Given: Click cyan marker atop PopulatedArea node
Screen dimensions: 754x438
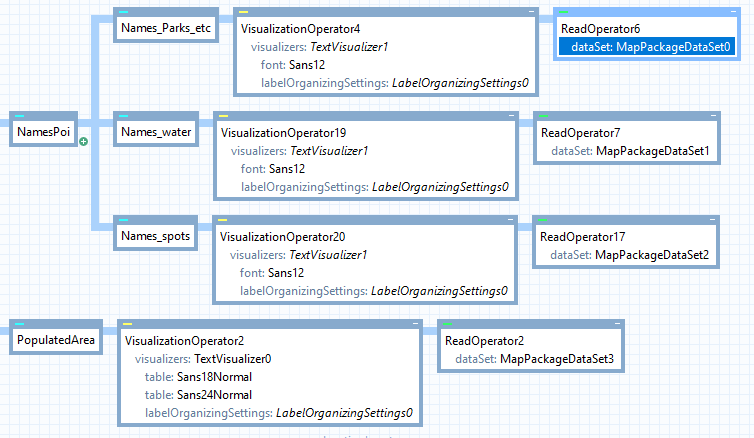Looking at the screenshot, I should point(20,324).
